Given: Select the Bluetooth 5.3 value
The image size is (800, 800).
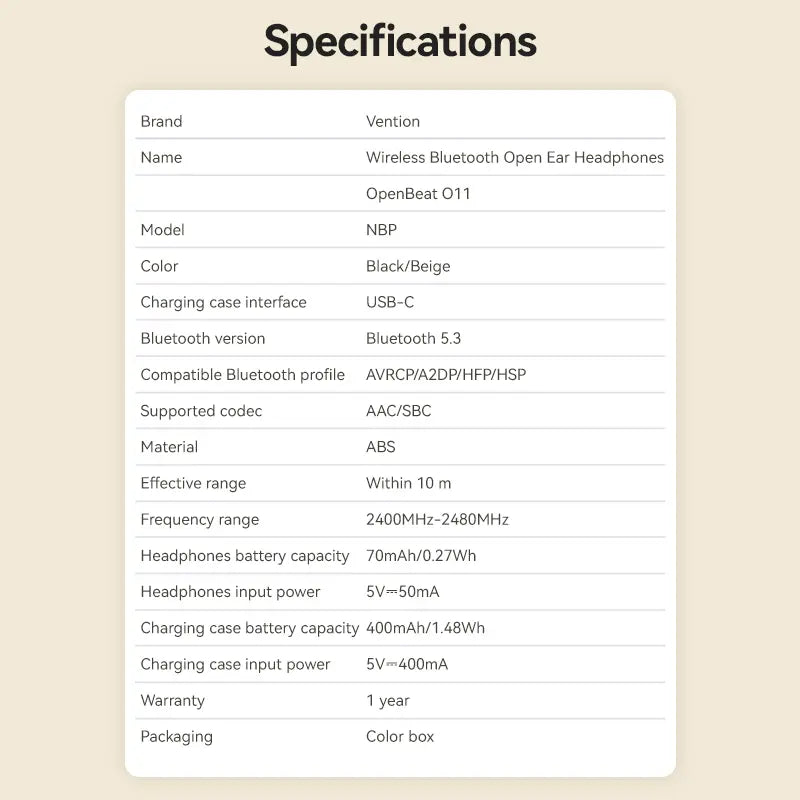Looking at the screenshot, I should [x=413, y=338].
